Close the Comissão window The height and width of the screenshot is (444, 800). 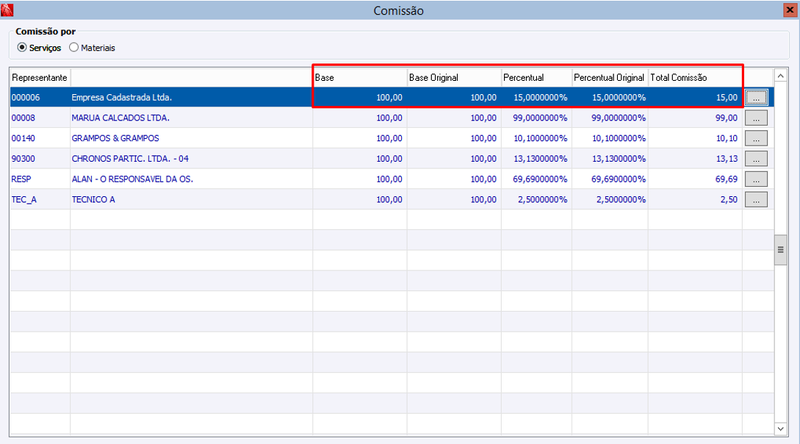[790, 10]
